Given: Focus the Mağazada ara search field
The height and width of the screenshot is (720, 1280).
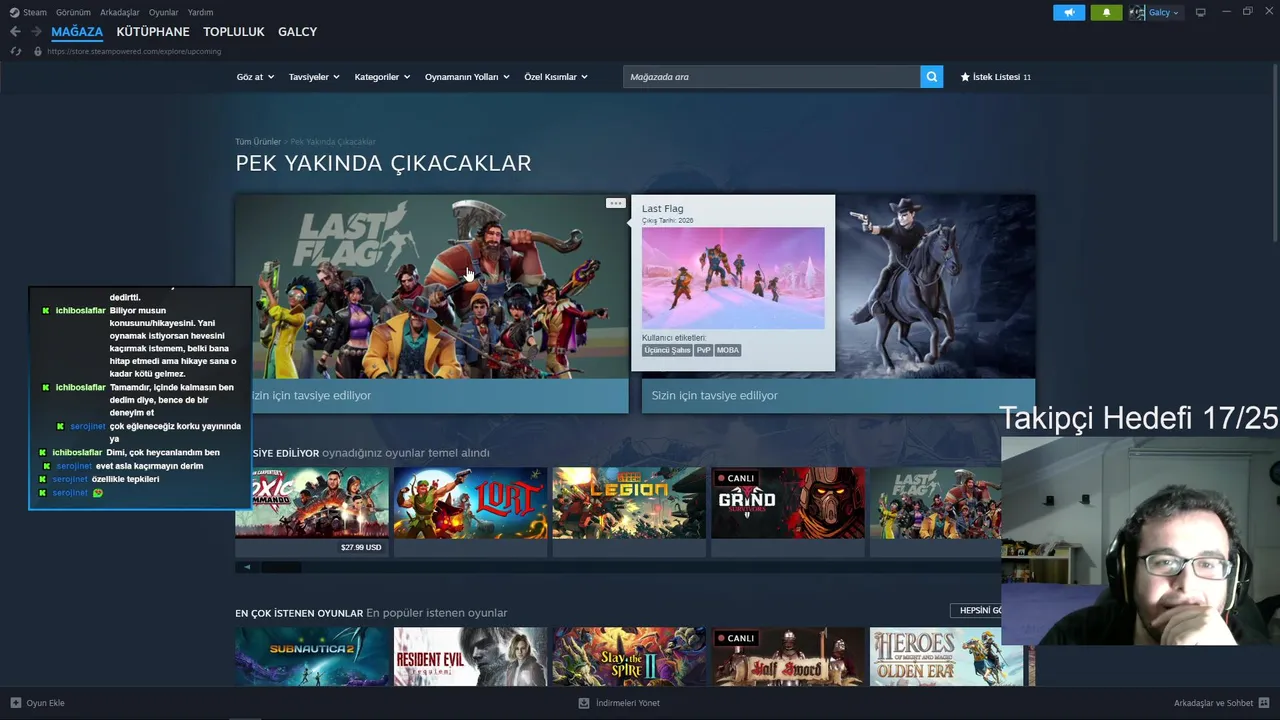Looking at the screenshot, I should click(771, 77).
